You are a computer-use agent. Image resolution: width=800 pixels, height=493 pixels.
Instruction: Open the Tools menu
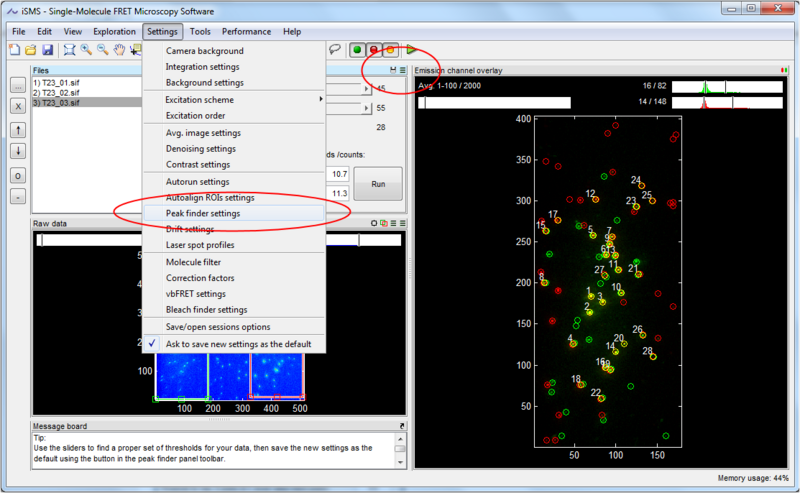coord(199,31)
